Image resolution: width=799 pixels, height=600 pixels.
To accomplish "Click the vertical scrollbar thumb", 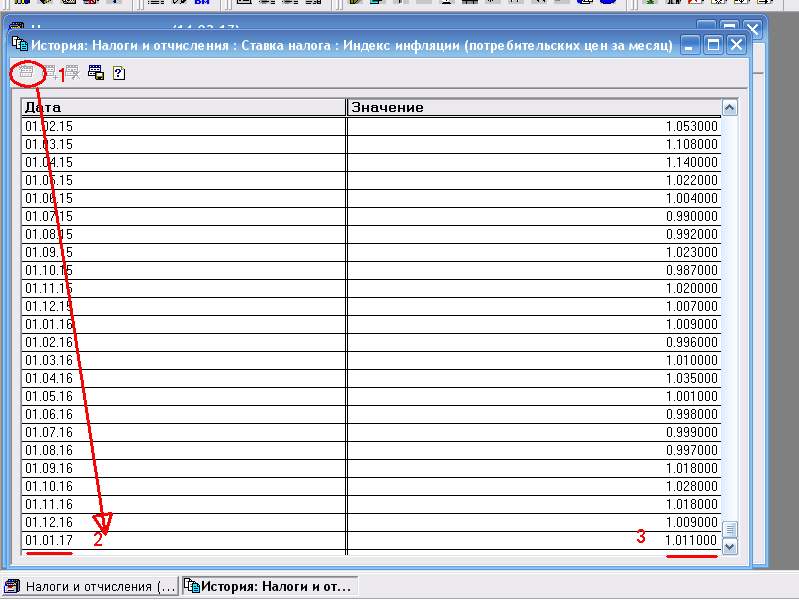I will point(730,529).
